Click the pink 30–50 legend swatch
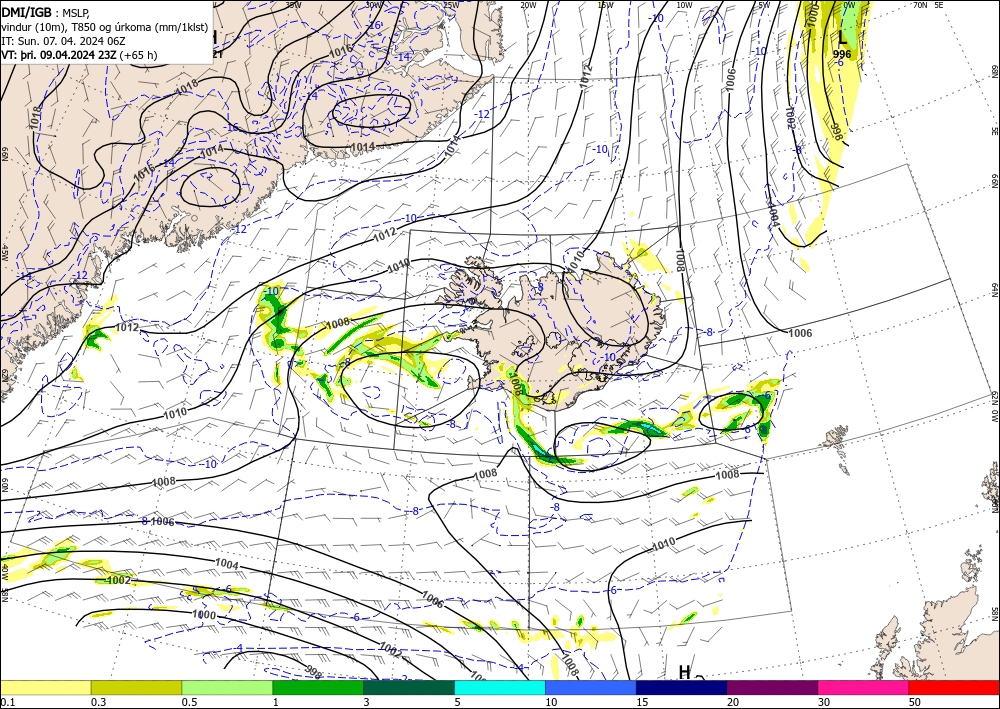The height and width of the screenshot is (709, 1000). (x=863, y=687)
